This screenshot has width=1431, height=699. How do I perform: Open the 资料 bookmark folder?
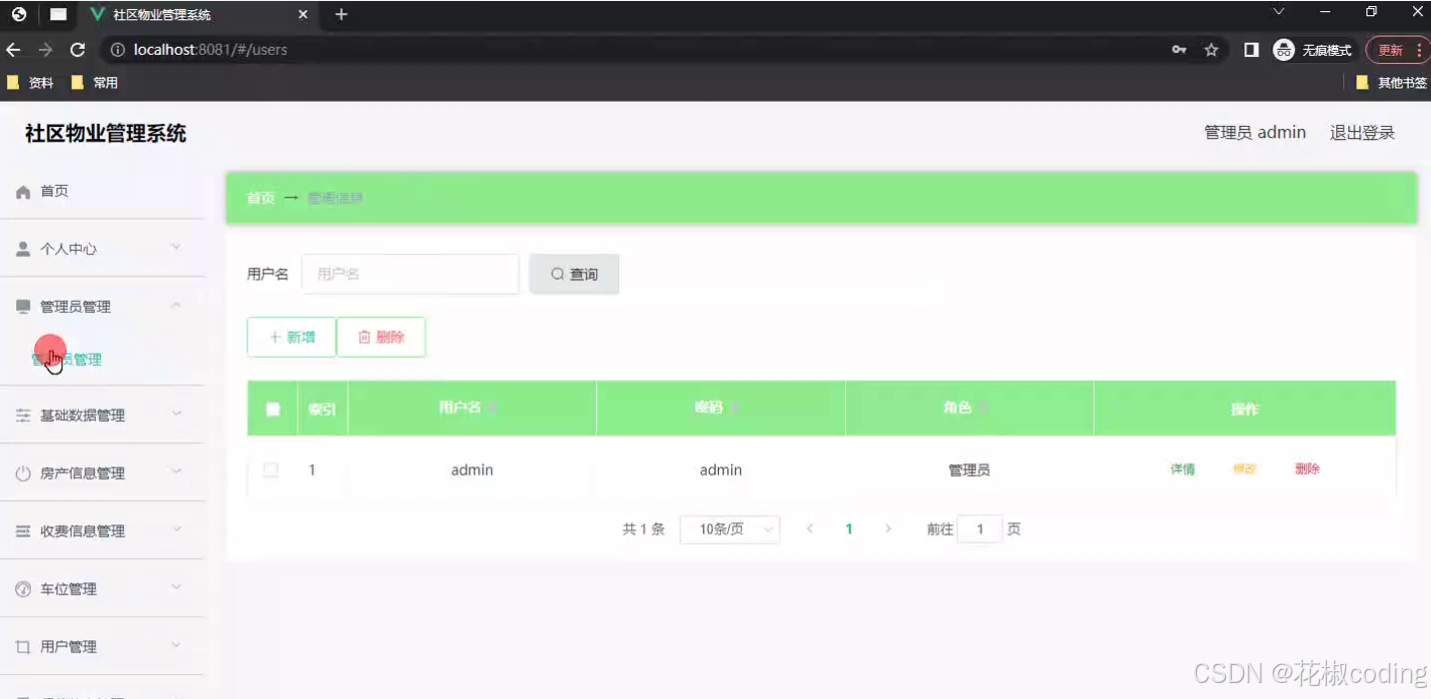[x=30, y=83]
